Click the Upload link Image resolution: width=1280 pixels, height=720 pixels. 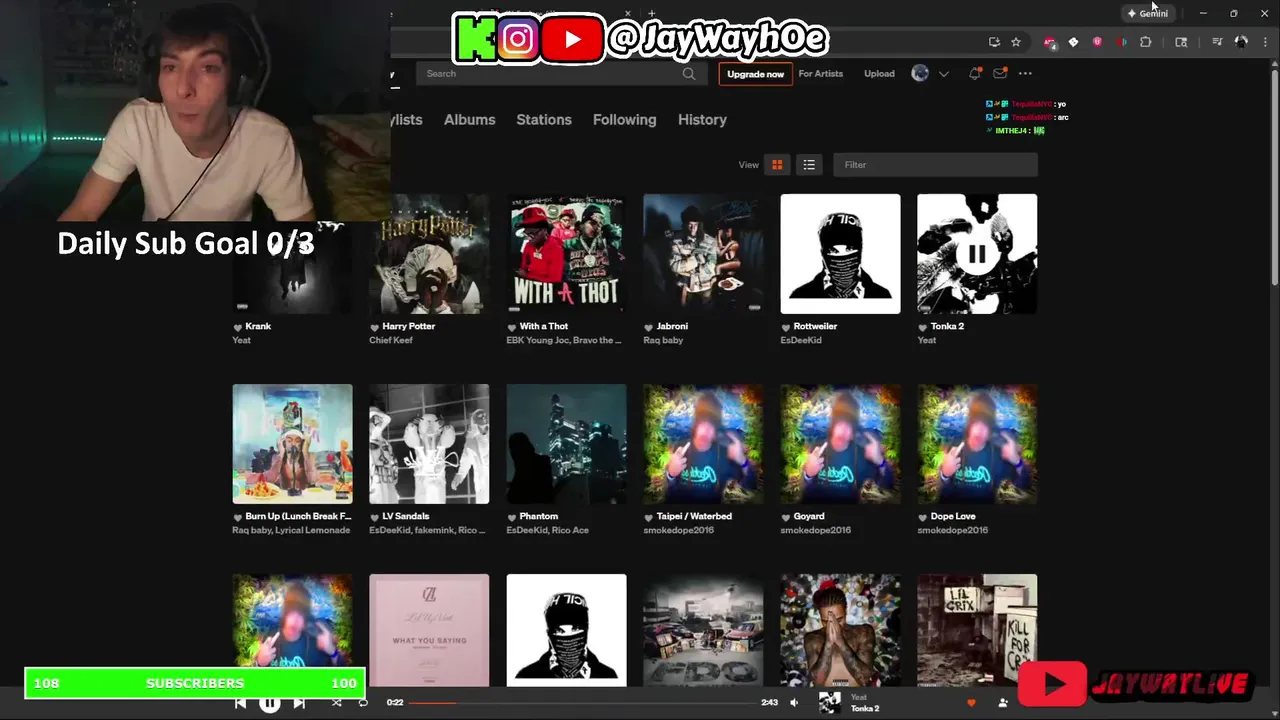click(879, 74)
